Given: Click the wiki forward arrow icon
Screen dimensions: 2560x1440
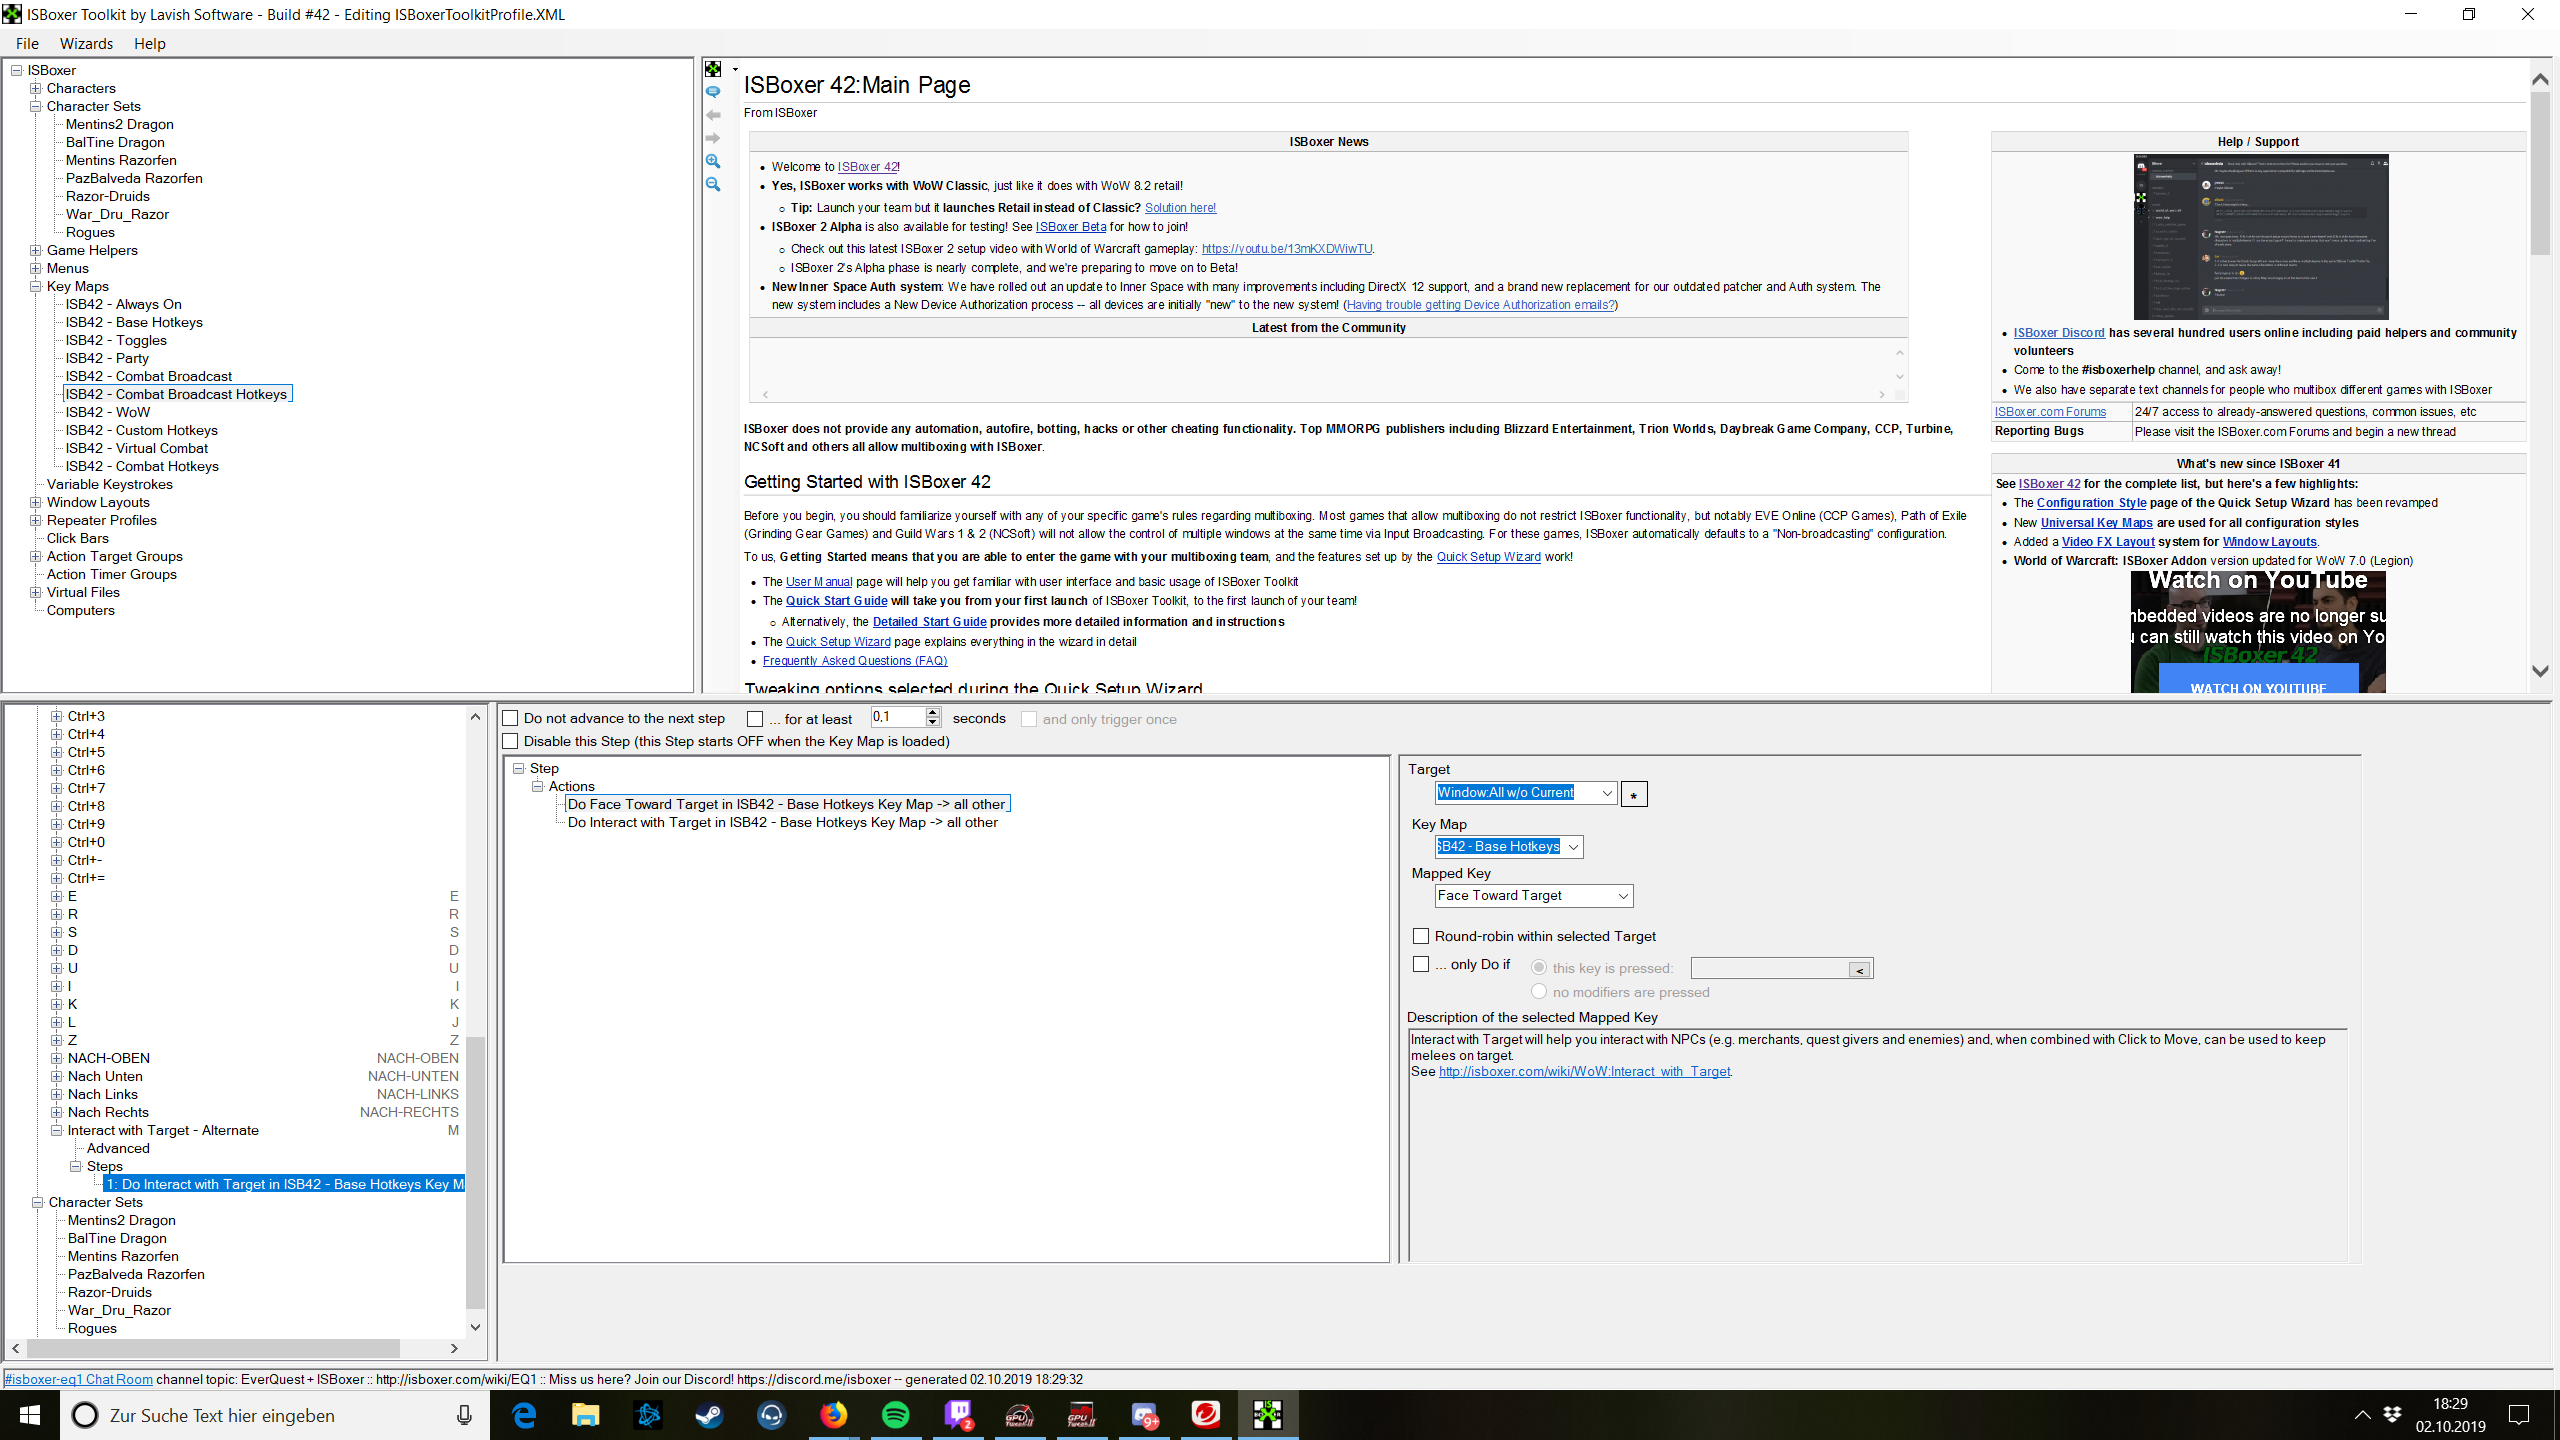Looking at the screenshot, I should (713, 138).
